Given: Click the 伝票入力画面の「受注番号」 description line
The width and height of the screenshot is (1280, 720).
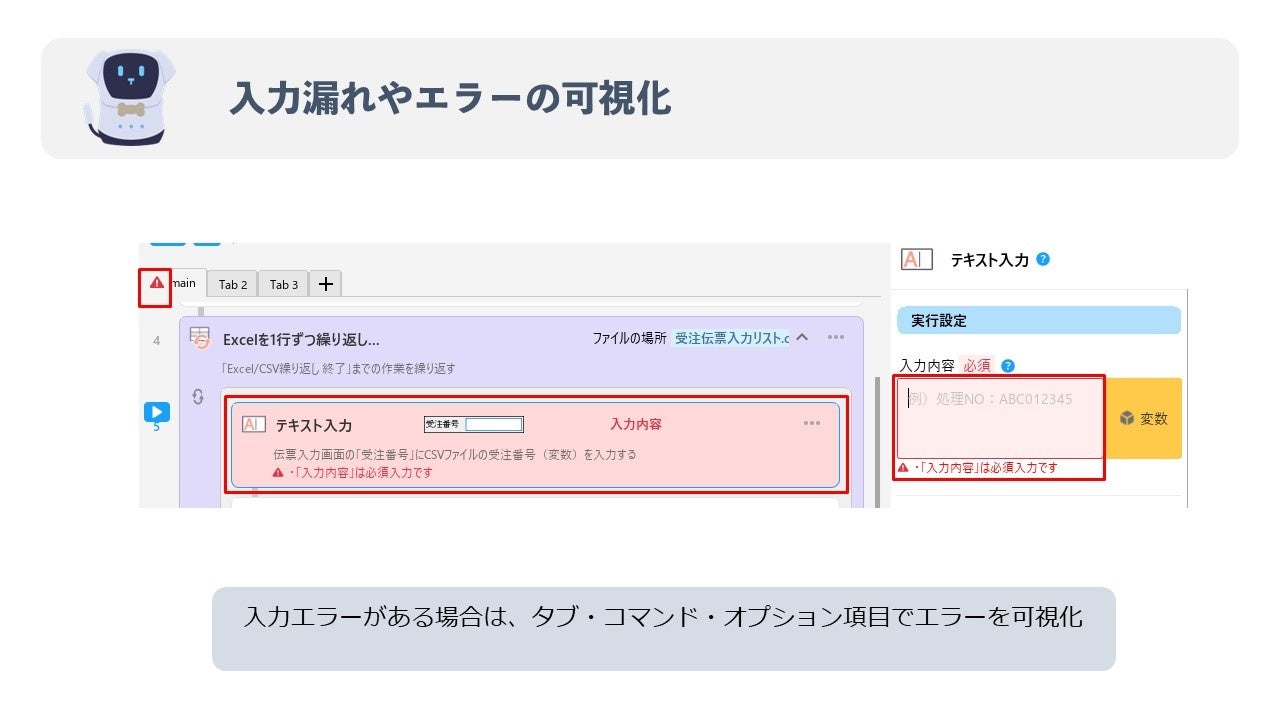Looking at the screenshot, I should pos(455,454).
